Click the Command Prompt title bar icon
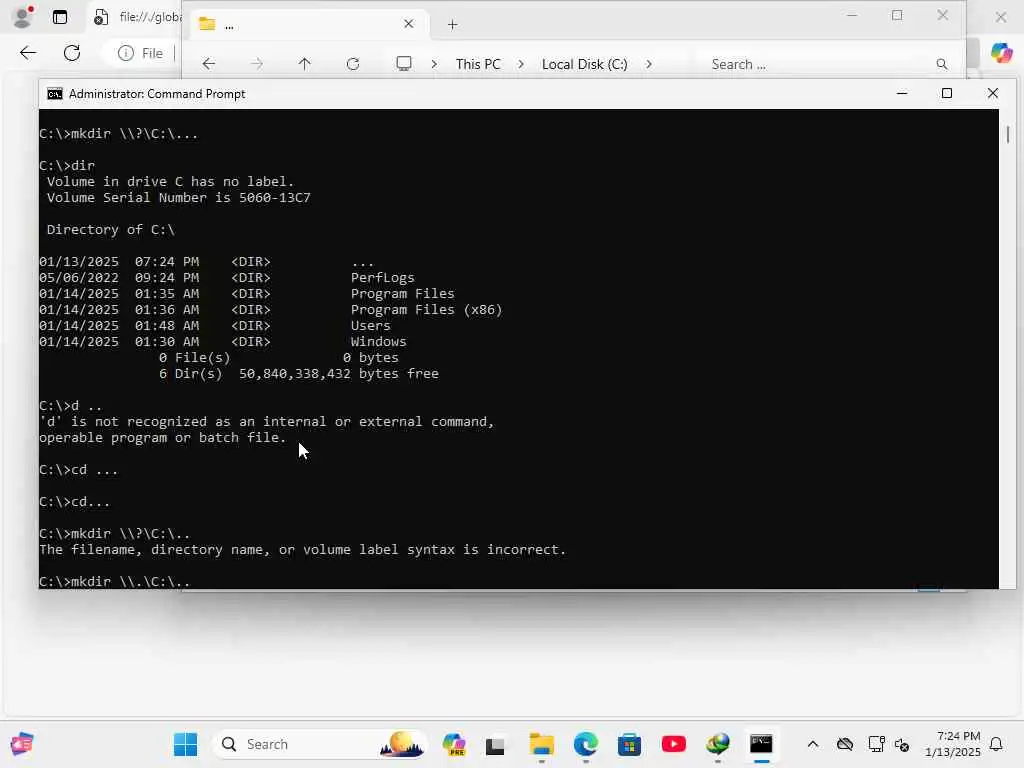Screen dimensions: 1024x768 coord(55,94)
